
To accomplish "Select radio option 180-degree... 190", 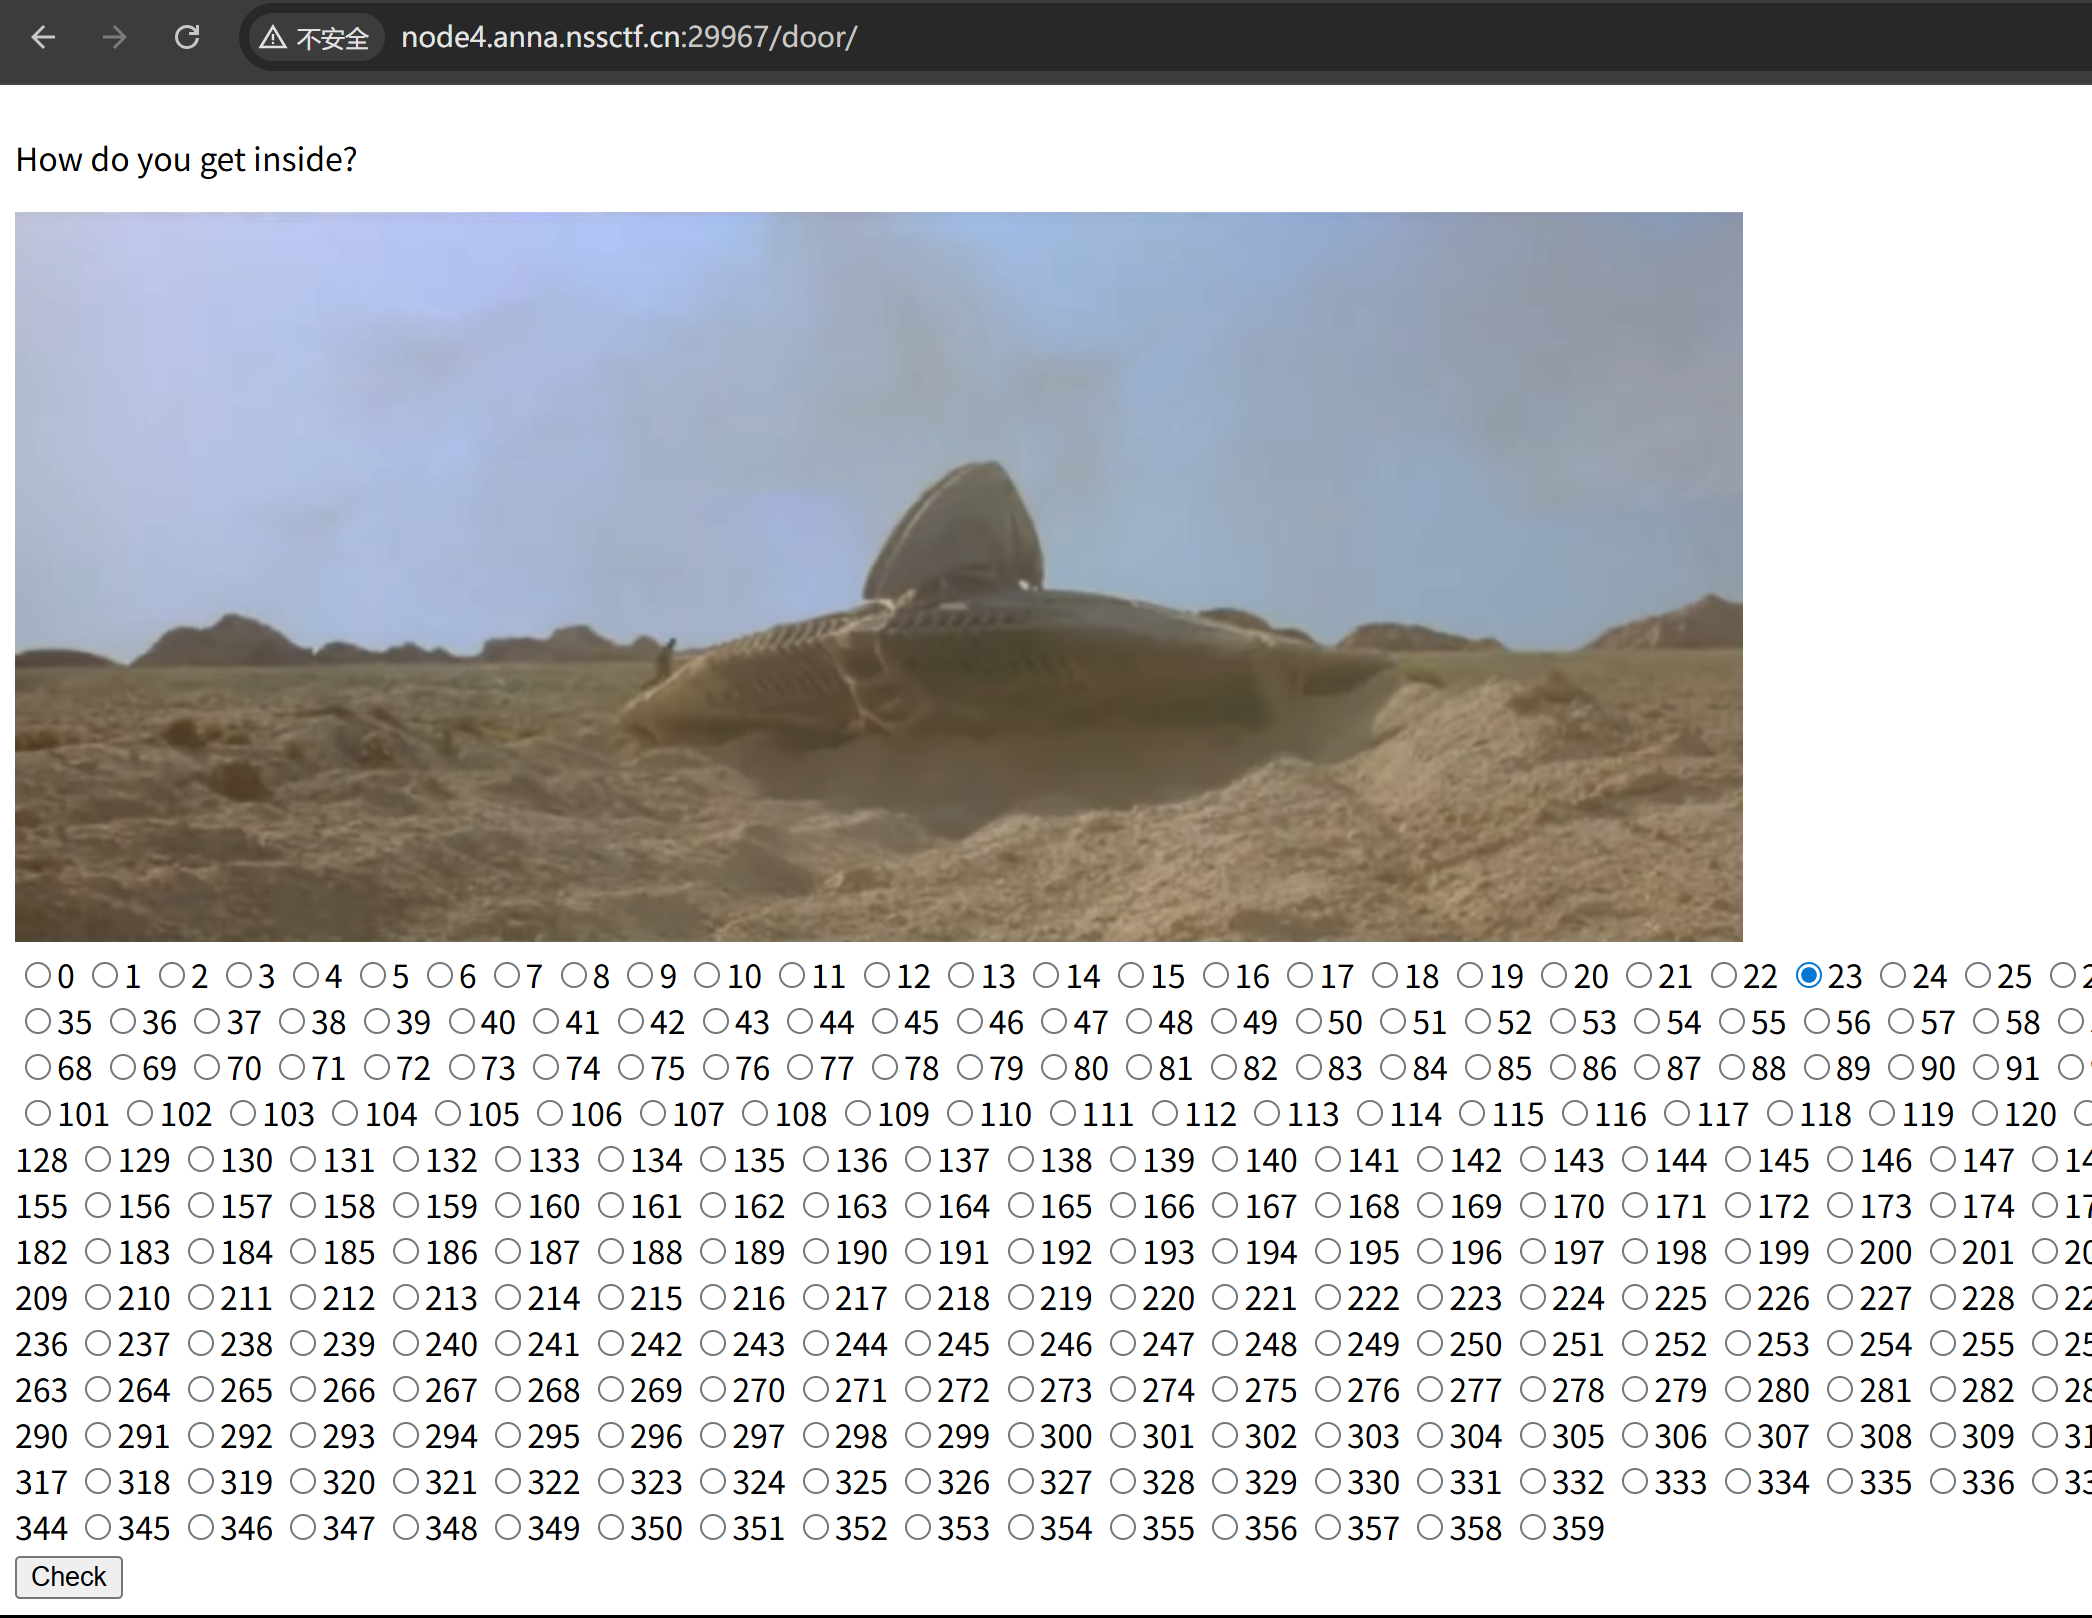I will pyautogui.click(x=817, y=1251).
